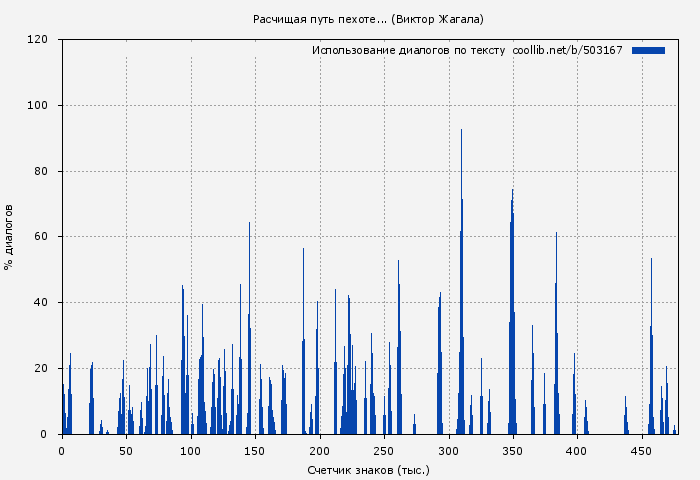Click the x-axis tick label 450
This screenshot has height=480, width=700.
point(641,451)
